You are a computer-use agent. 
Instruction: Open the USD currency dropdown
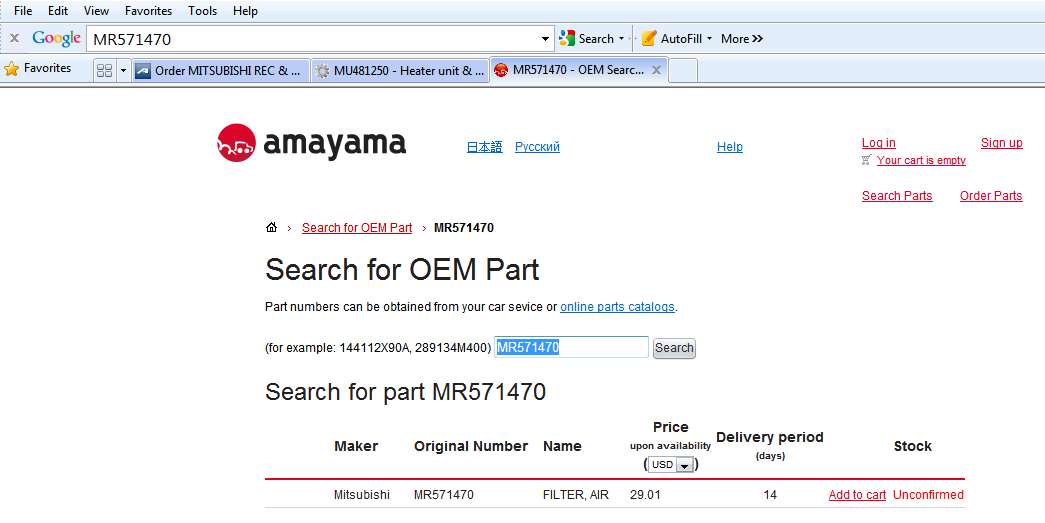(670, 465)
